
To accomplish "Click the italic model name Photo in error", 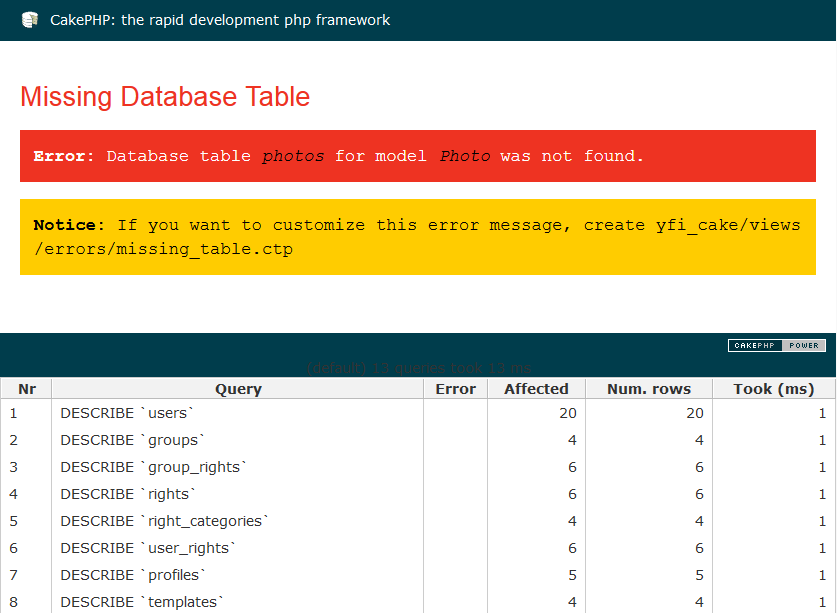I will click(465, 156).
